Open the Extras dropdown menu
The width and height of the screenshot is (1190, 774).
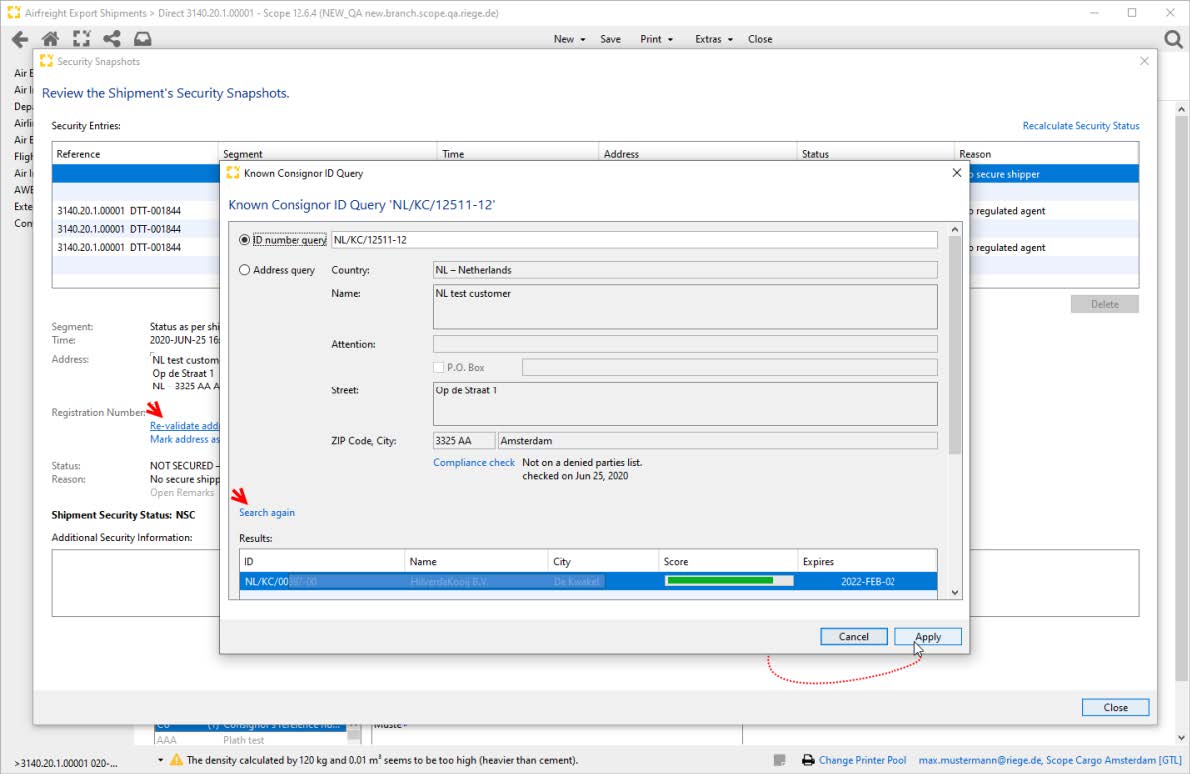click(713, 39)
